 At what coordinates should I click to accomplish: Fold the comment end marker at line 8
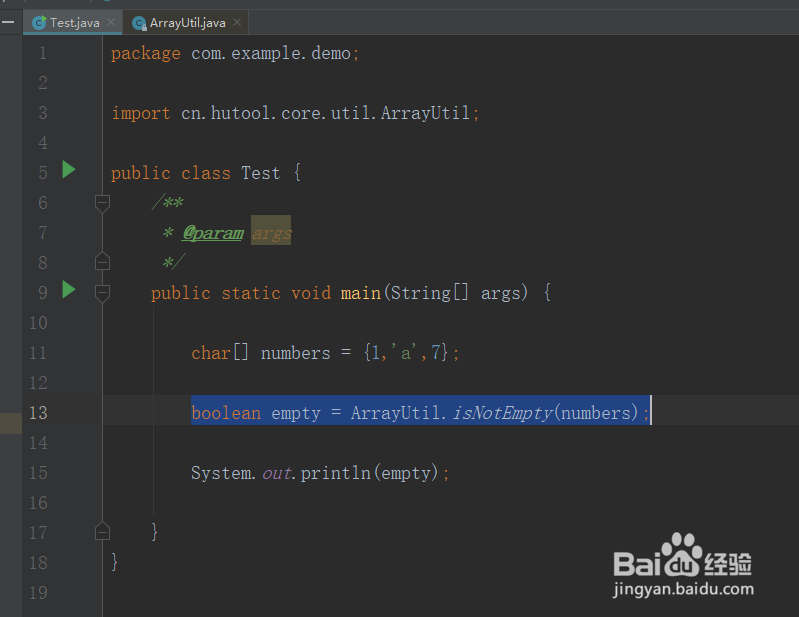click(x=102, y=261)
